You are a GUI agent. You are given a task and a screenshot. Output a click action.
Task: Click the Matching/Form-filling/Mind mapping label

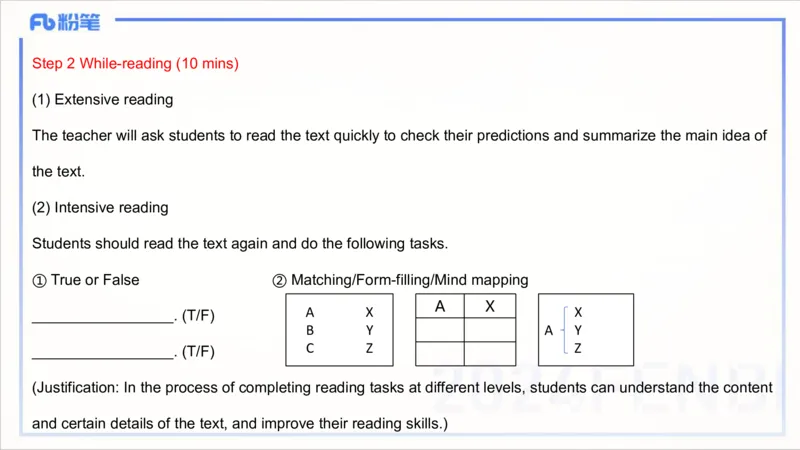409,280
